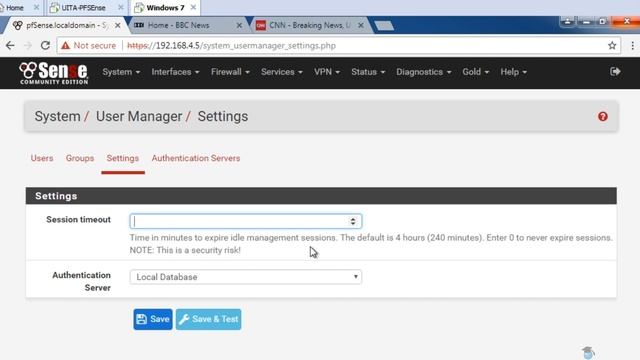Close the pfSense.localdomain browser tab
Viewport: 640px width, 360px height.
click(x=118, y=25)
